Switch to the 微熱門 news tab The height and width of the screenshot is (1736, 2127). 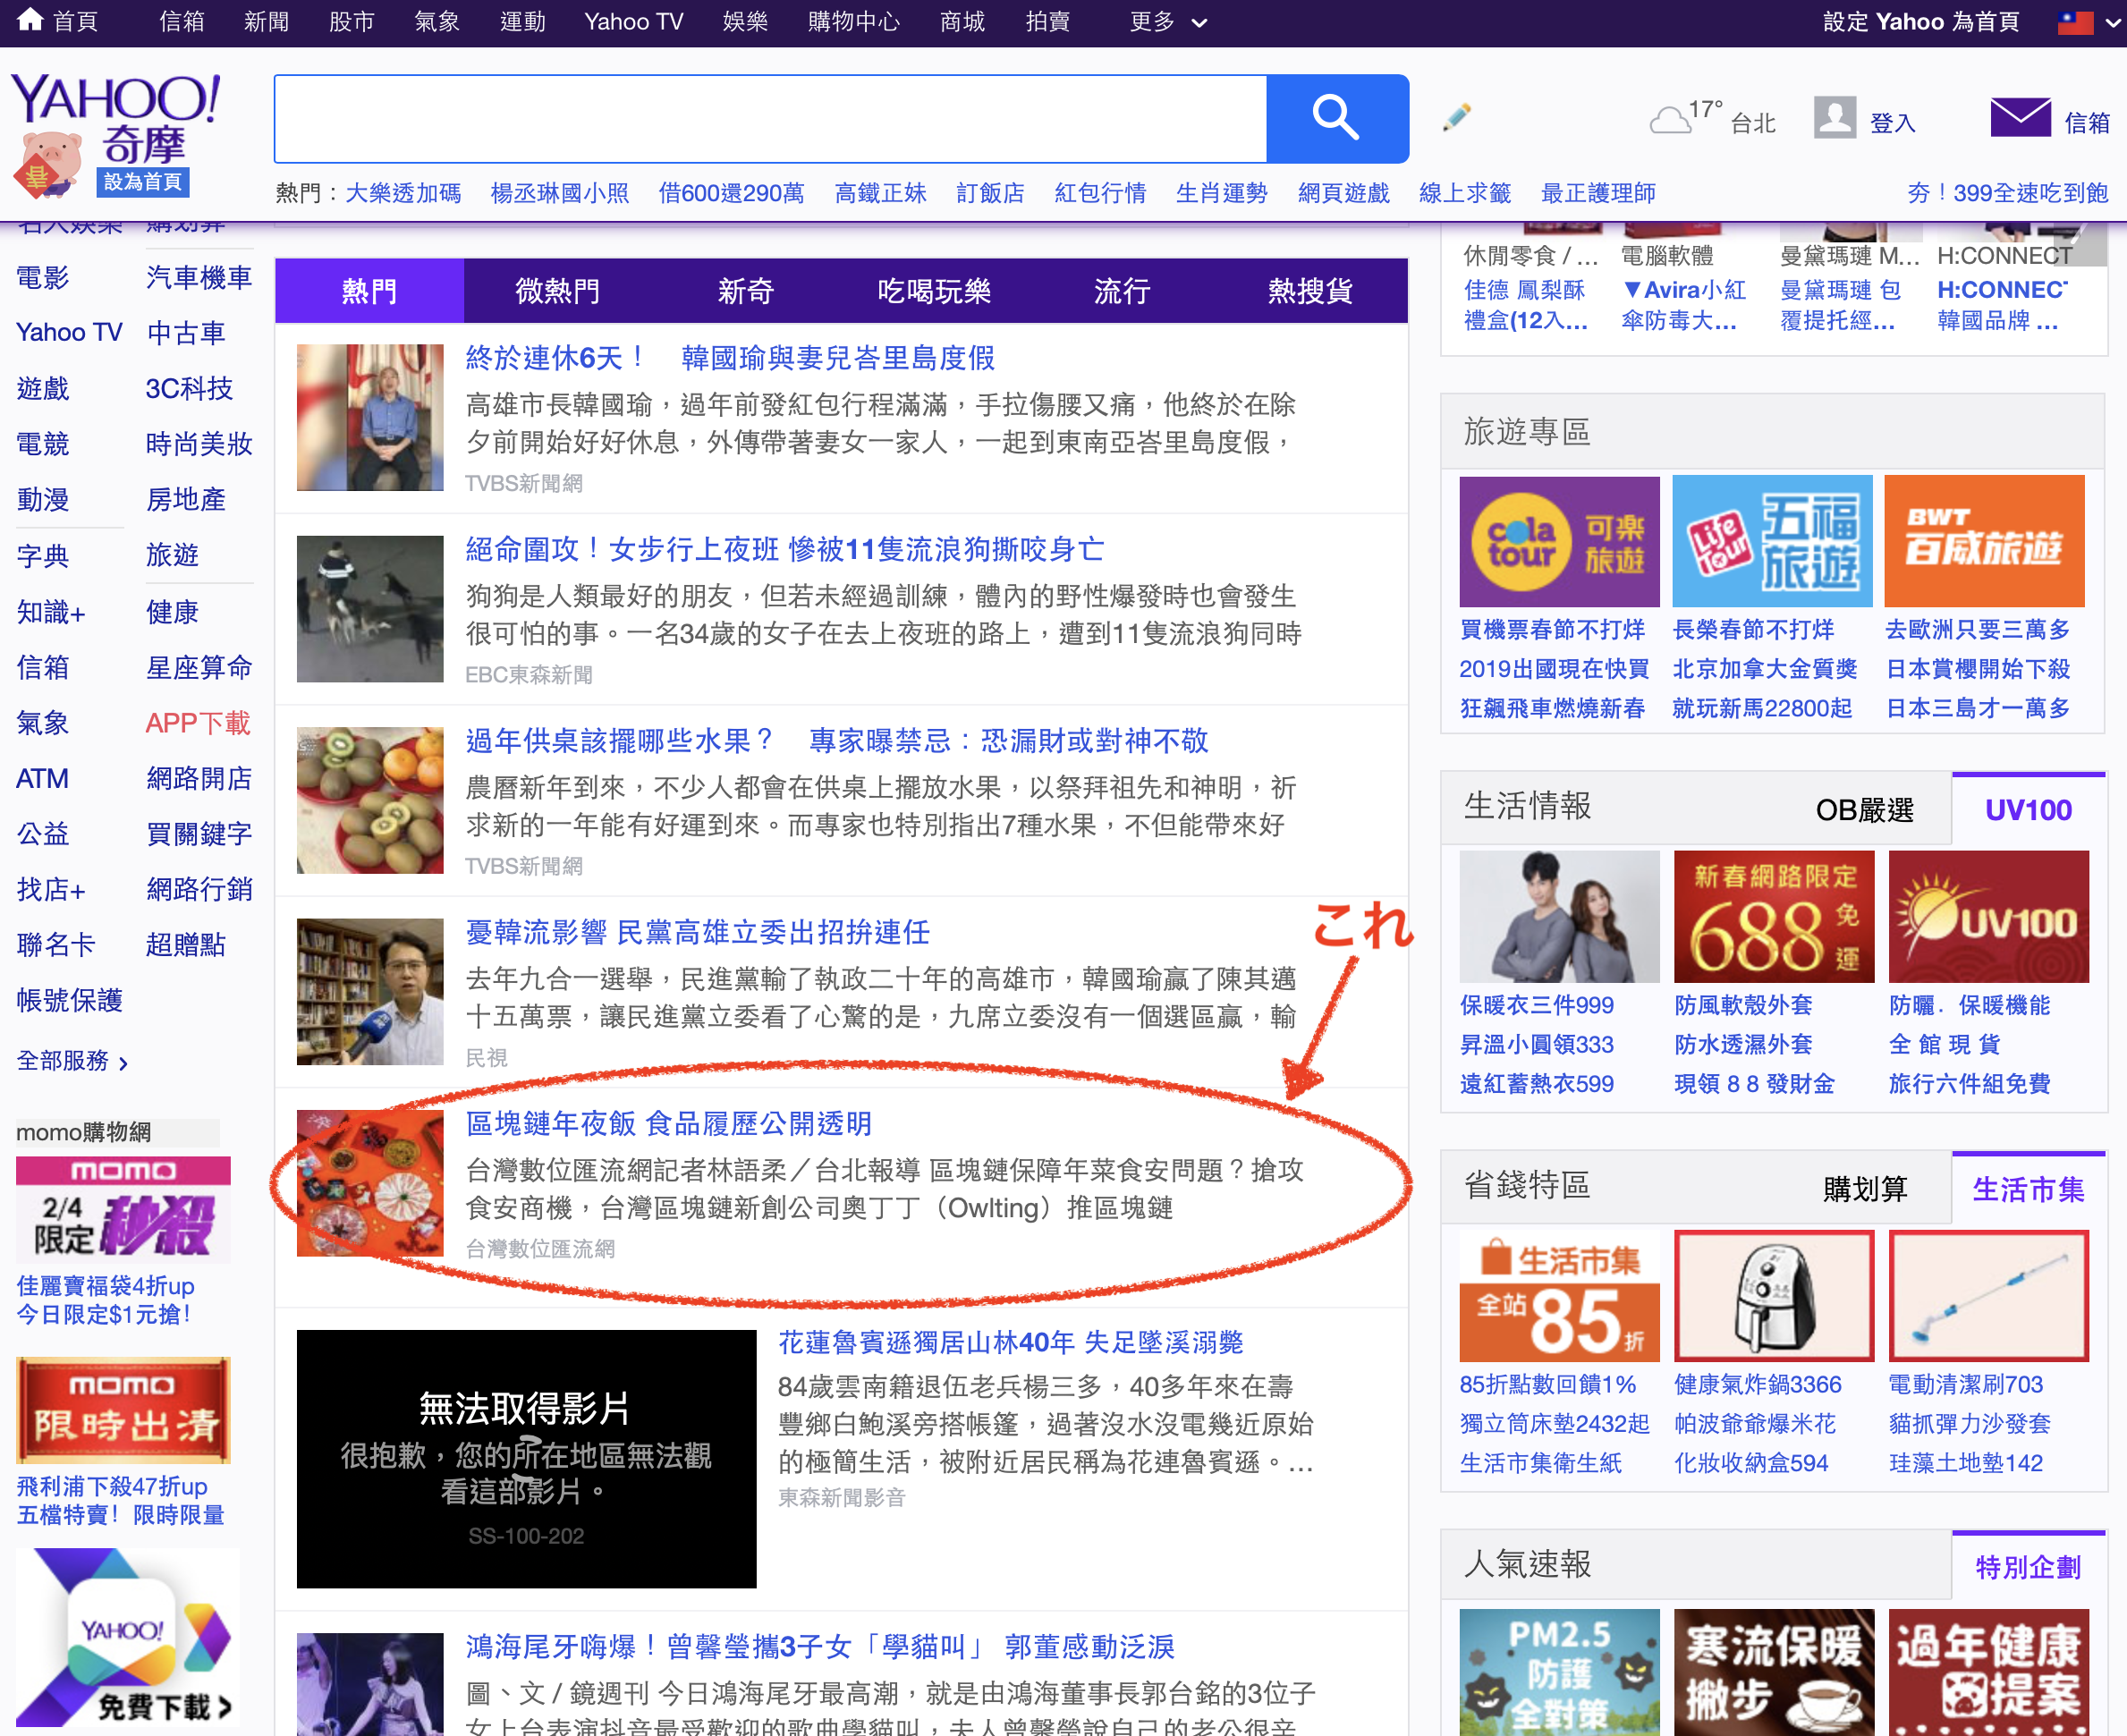[x=557, y=291]
